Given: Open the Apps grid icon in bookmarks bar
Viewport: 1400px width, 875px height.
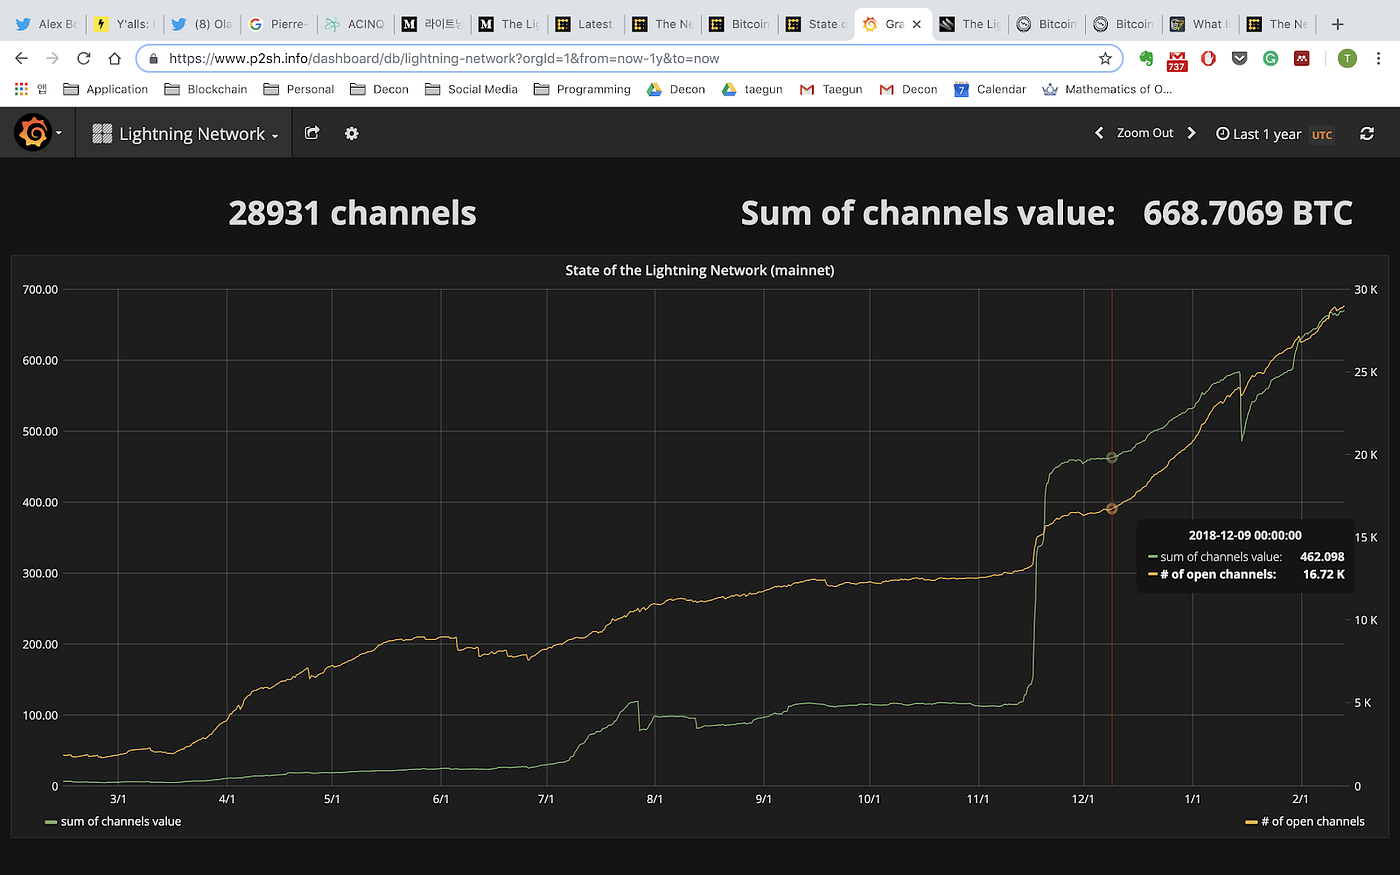Looking at the screenshot, I should click(x=21, y=89).
